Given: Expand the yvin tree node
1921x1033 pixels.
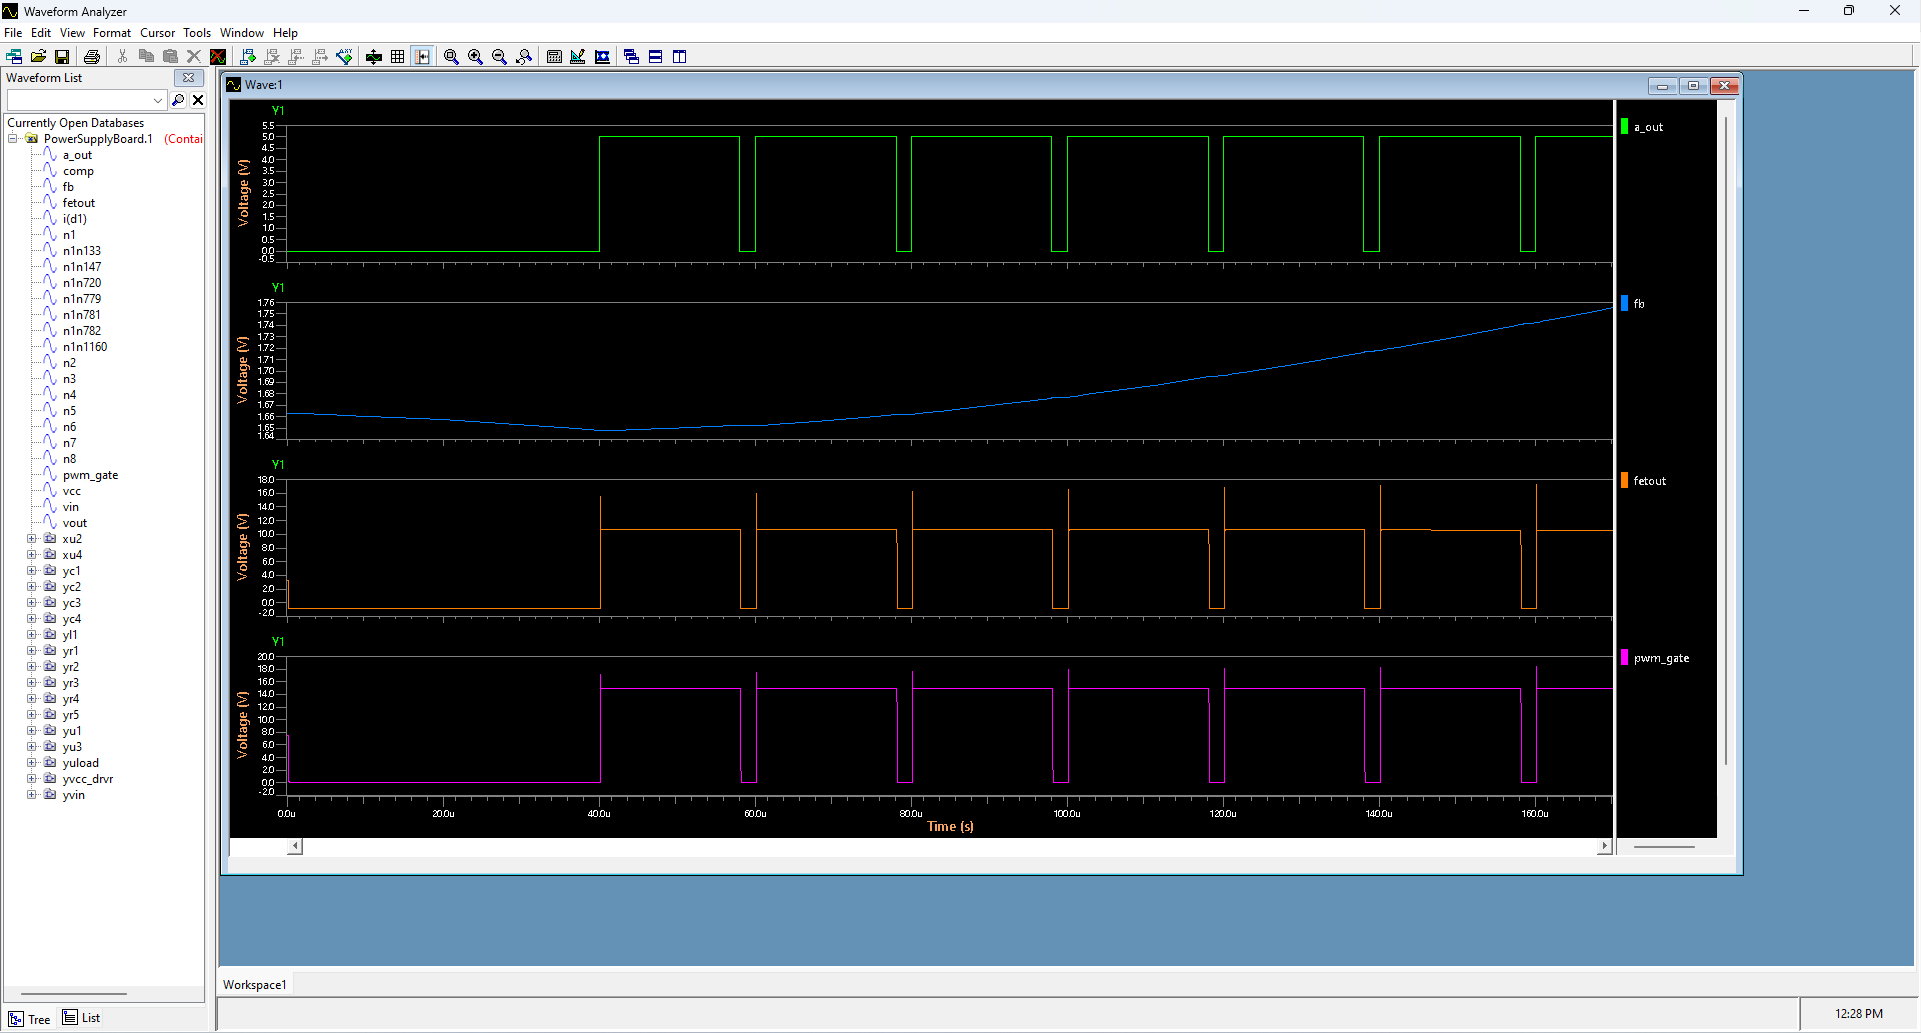Looking at the screenshot, I should 31,795.
